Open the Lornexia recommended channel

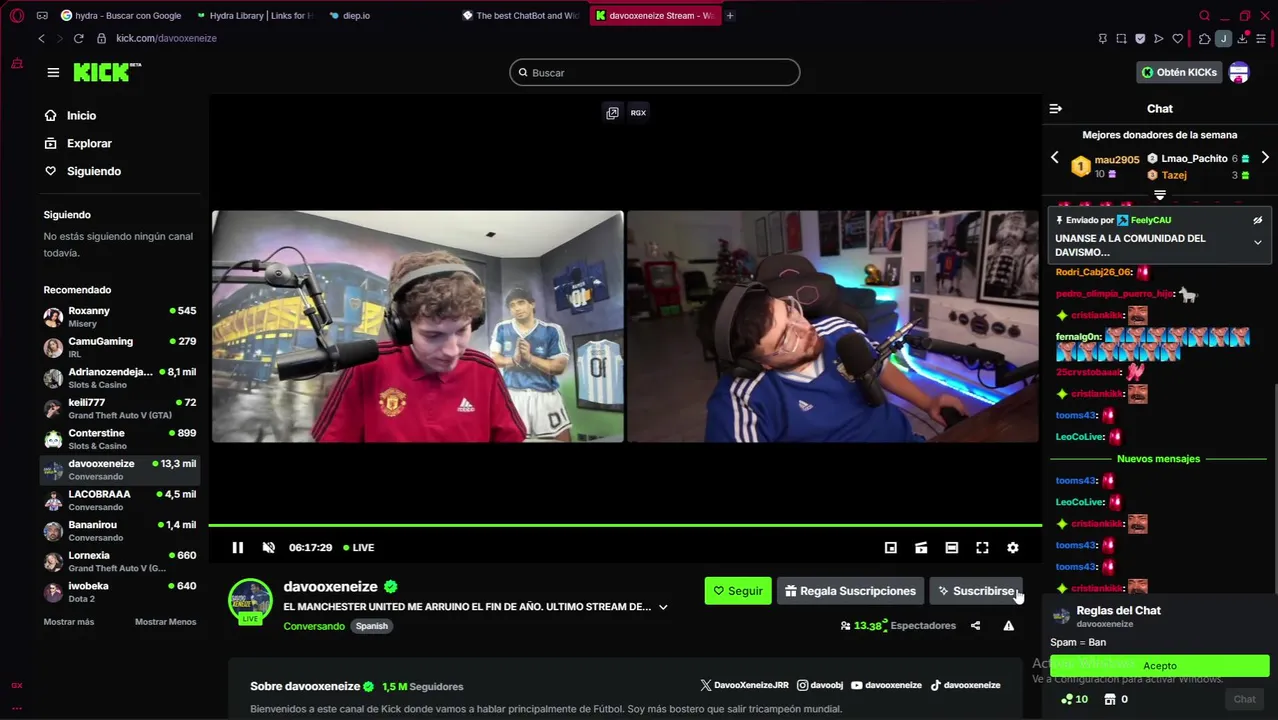[x=120, y=561]
